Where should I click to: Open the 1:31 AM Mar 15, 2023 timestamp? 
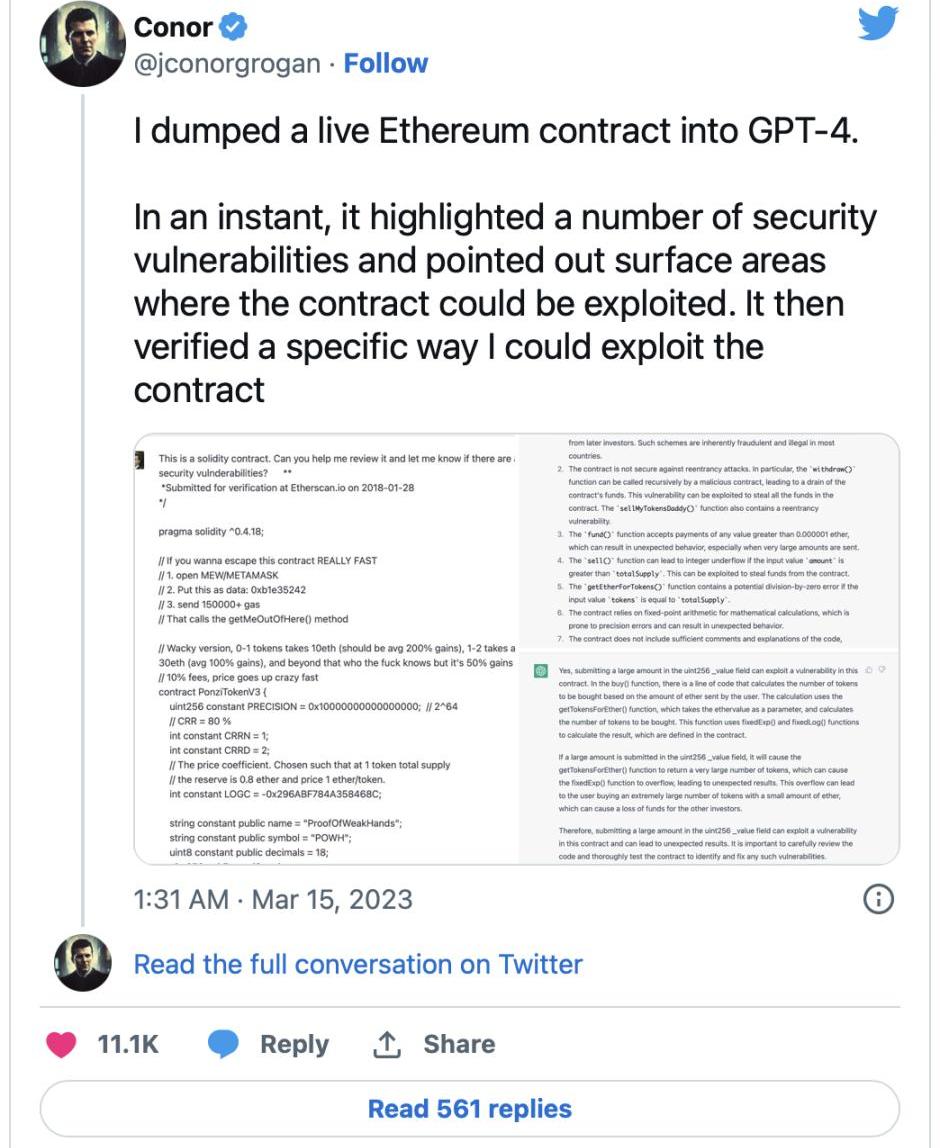[x=273, y=899]
